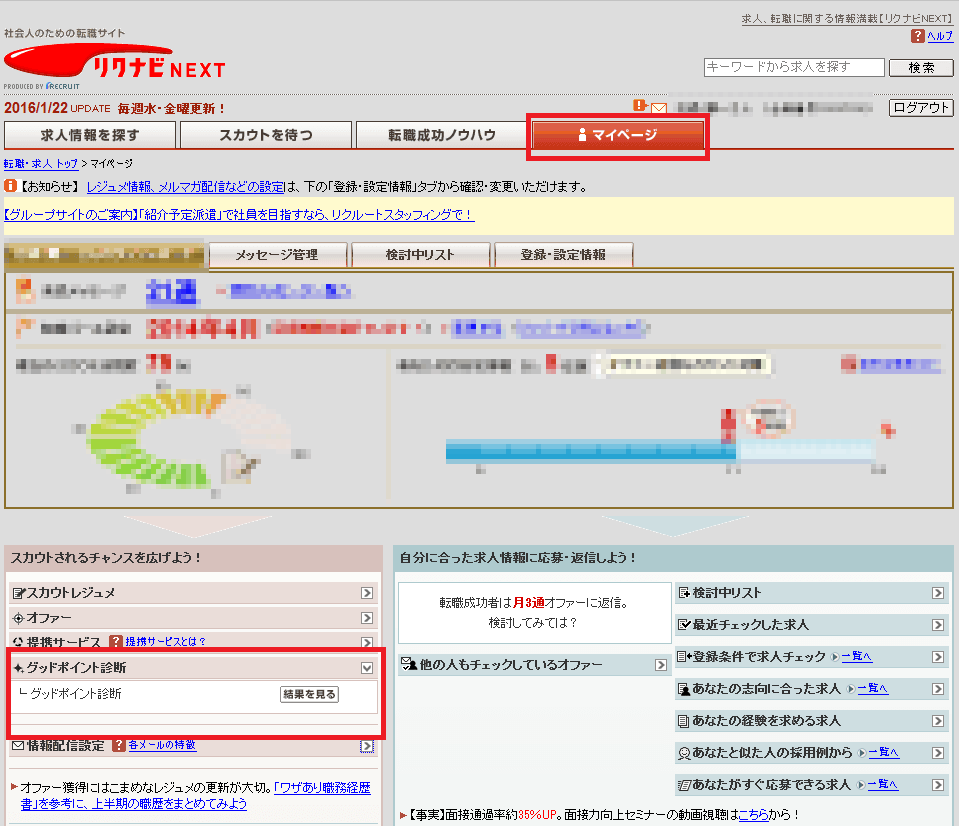The height and width of the screenshot is (826, 959).
Task: Click the orange お知らせ info icon
Action: [10, 185]
